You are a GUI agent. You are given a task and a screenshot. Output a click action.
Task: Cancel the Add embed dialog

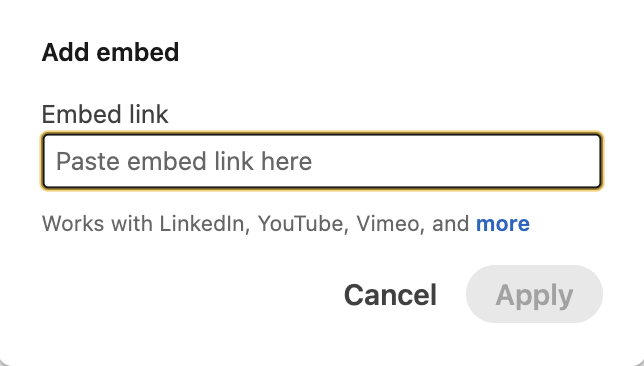tap(390, 295)
